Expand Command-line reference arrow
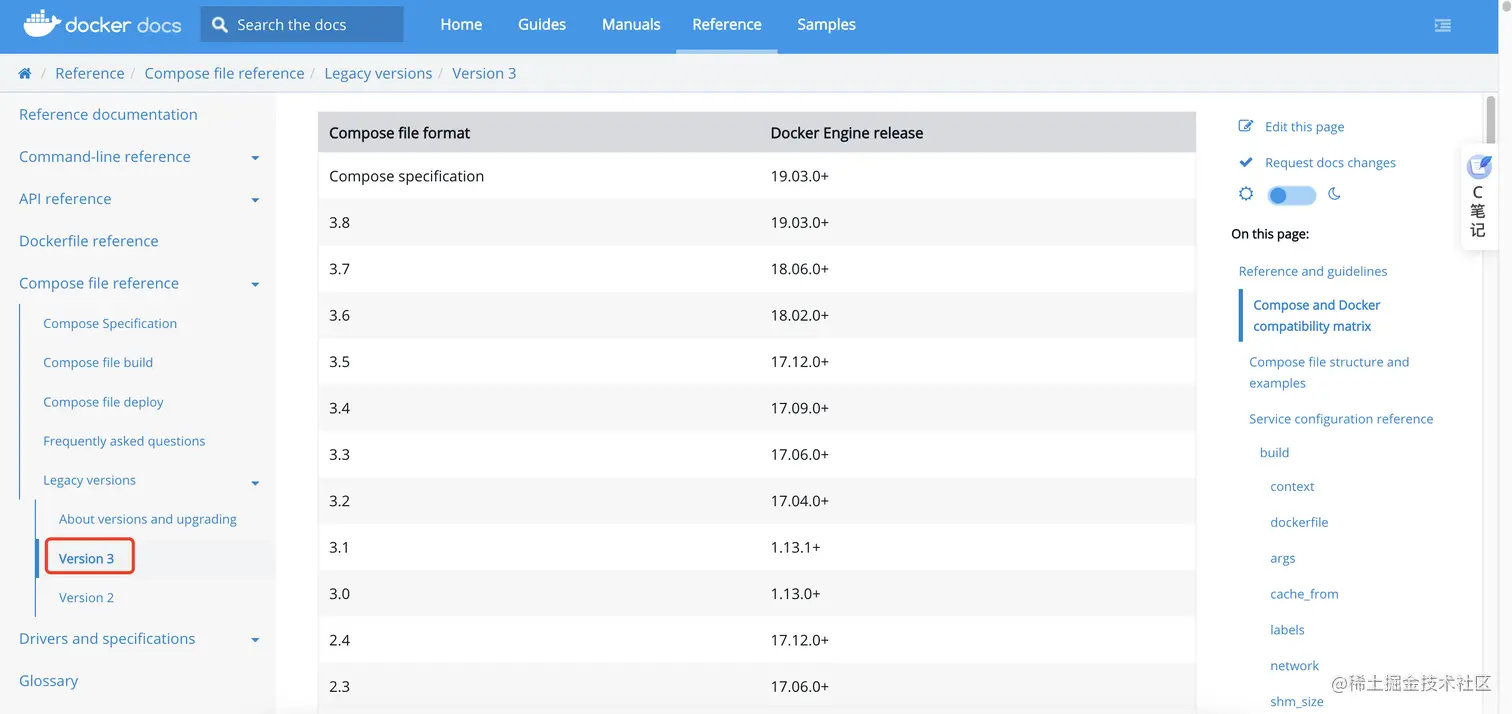This screenshot has height=714, width=1512. [x=255, y=158]
